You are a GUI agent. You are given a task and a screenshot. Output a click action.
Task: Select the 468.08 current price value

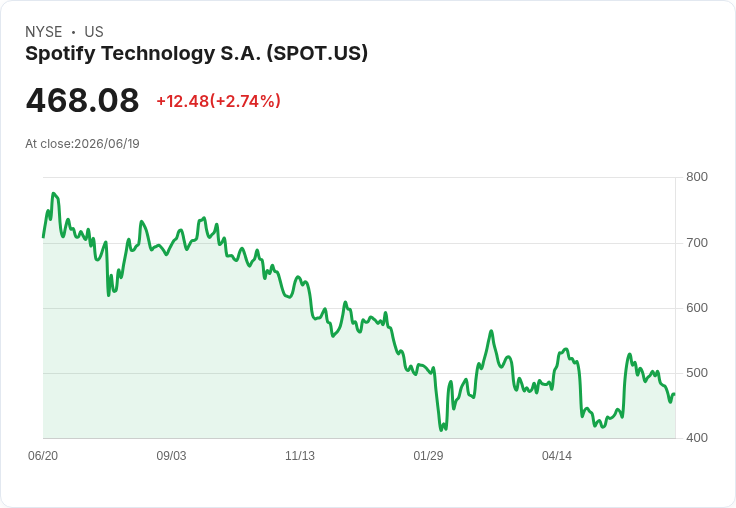[82, 100]
